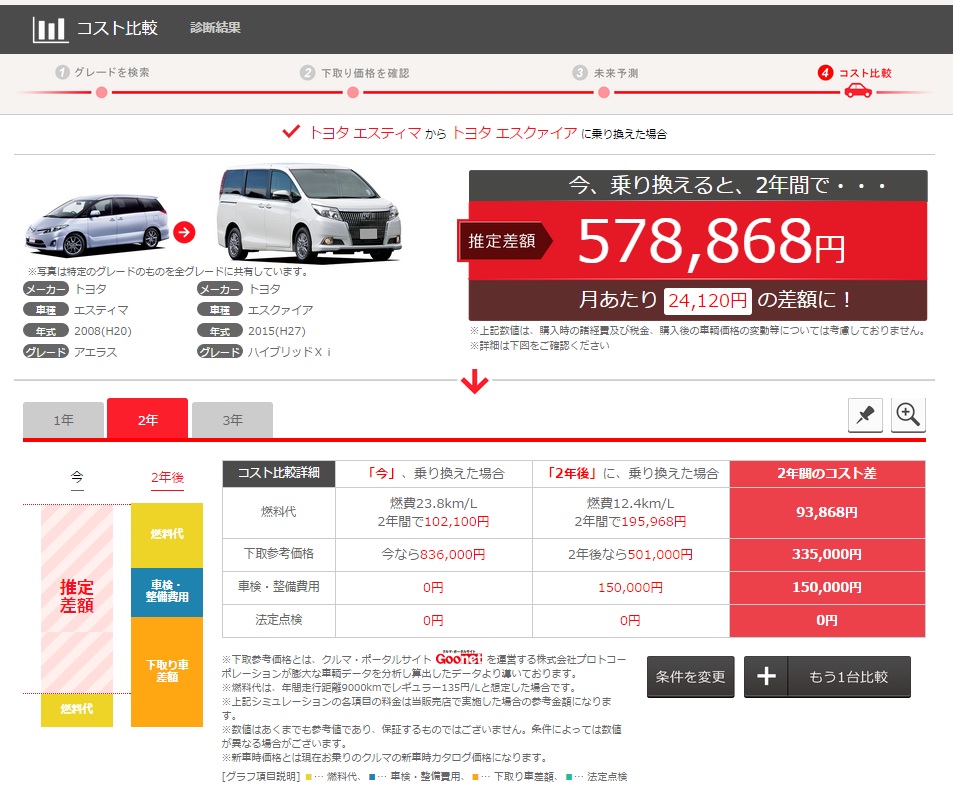Image resolution: width=953 pixels, height=793 pixels.
Task: Click the orange 下取り車差額 bar segment
Action: coord(167,671)
